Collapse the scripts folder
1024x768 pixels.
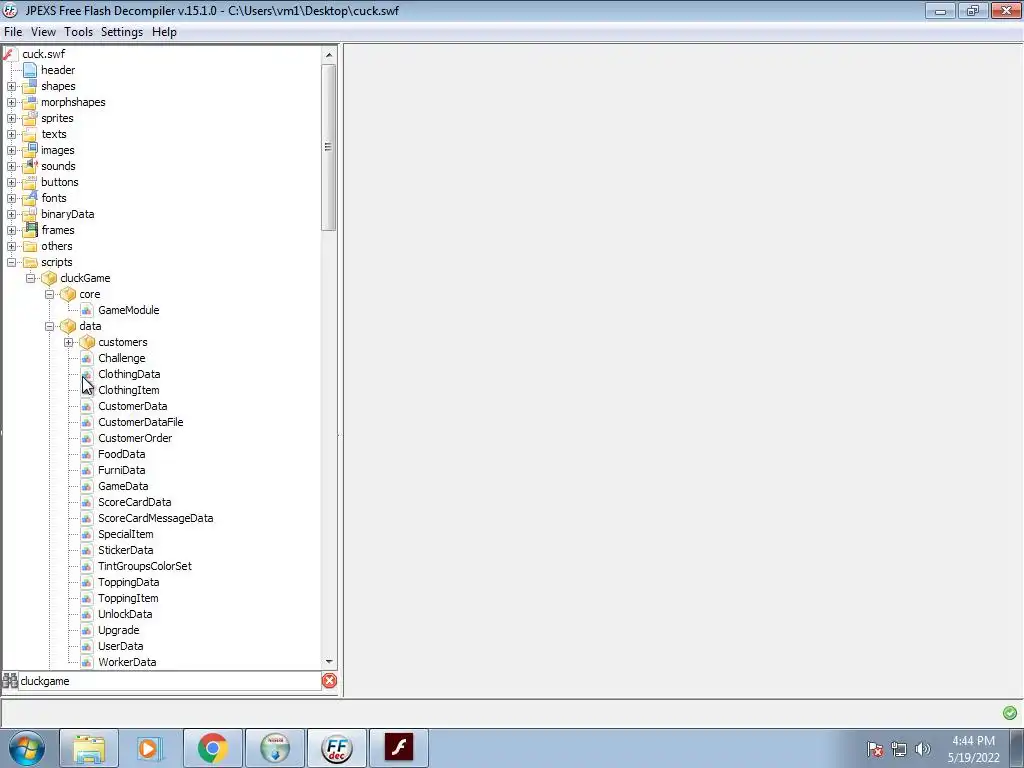(12, 263)
